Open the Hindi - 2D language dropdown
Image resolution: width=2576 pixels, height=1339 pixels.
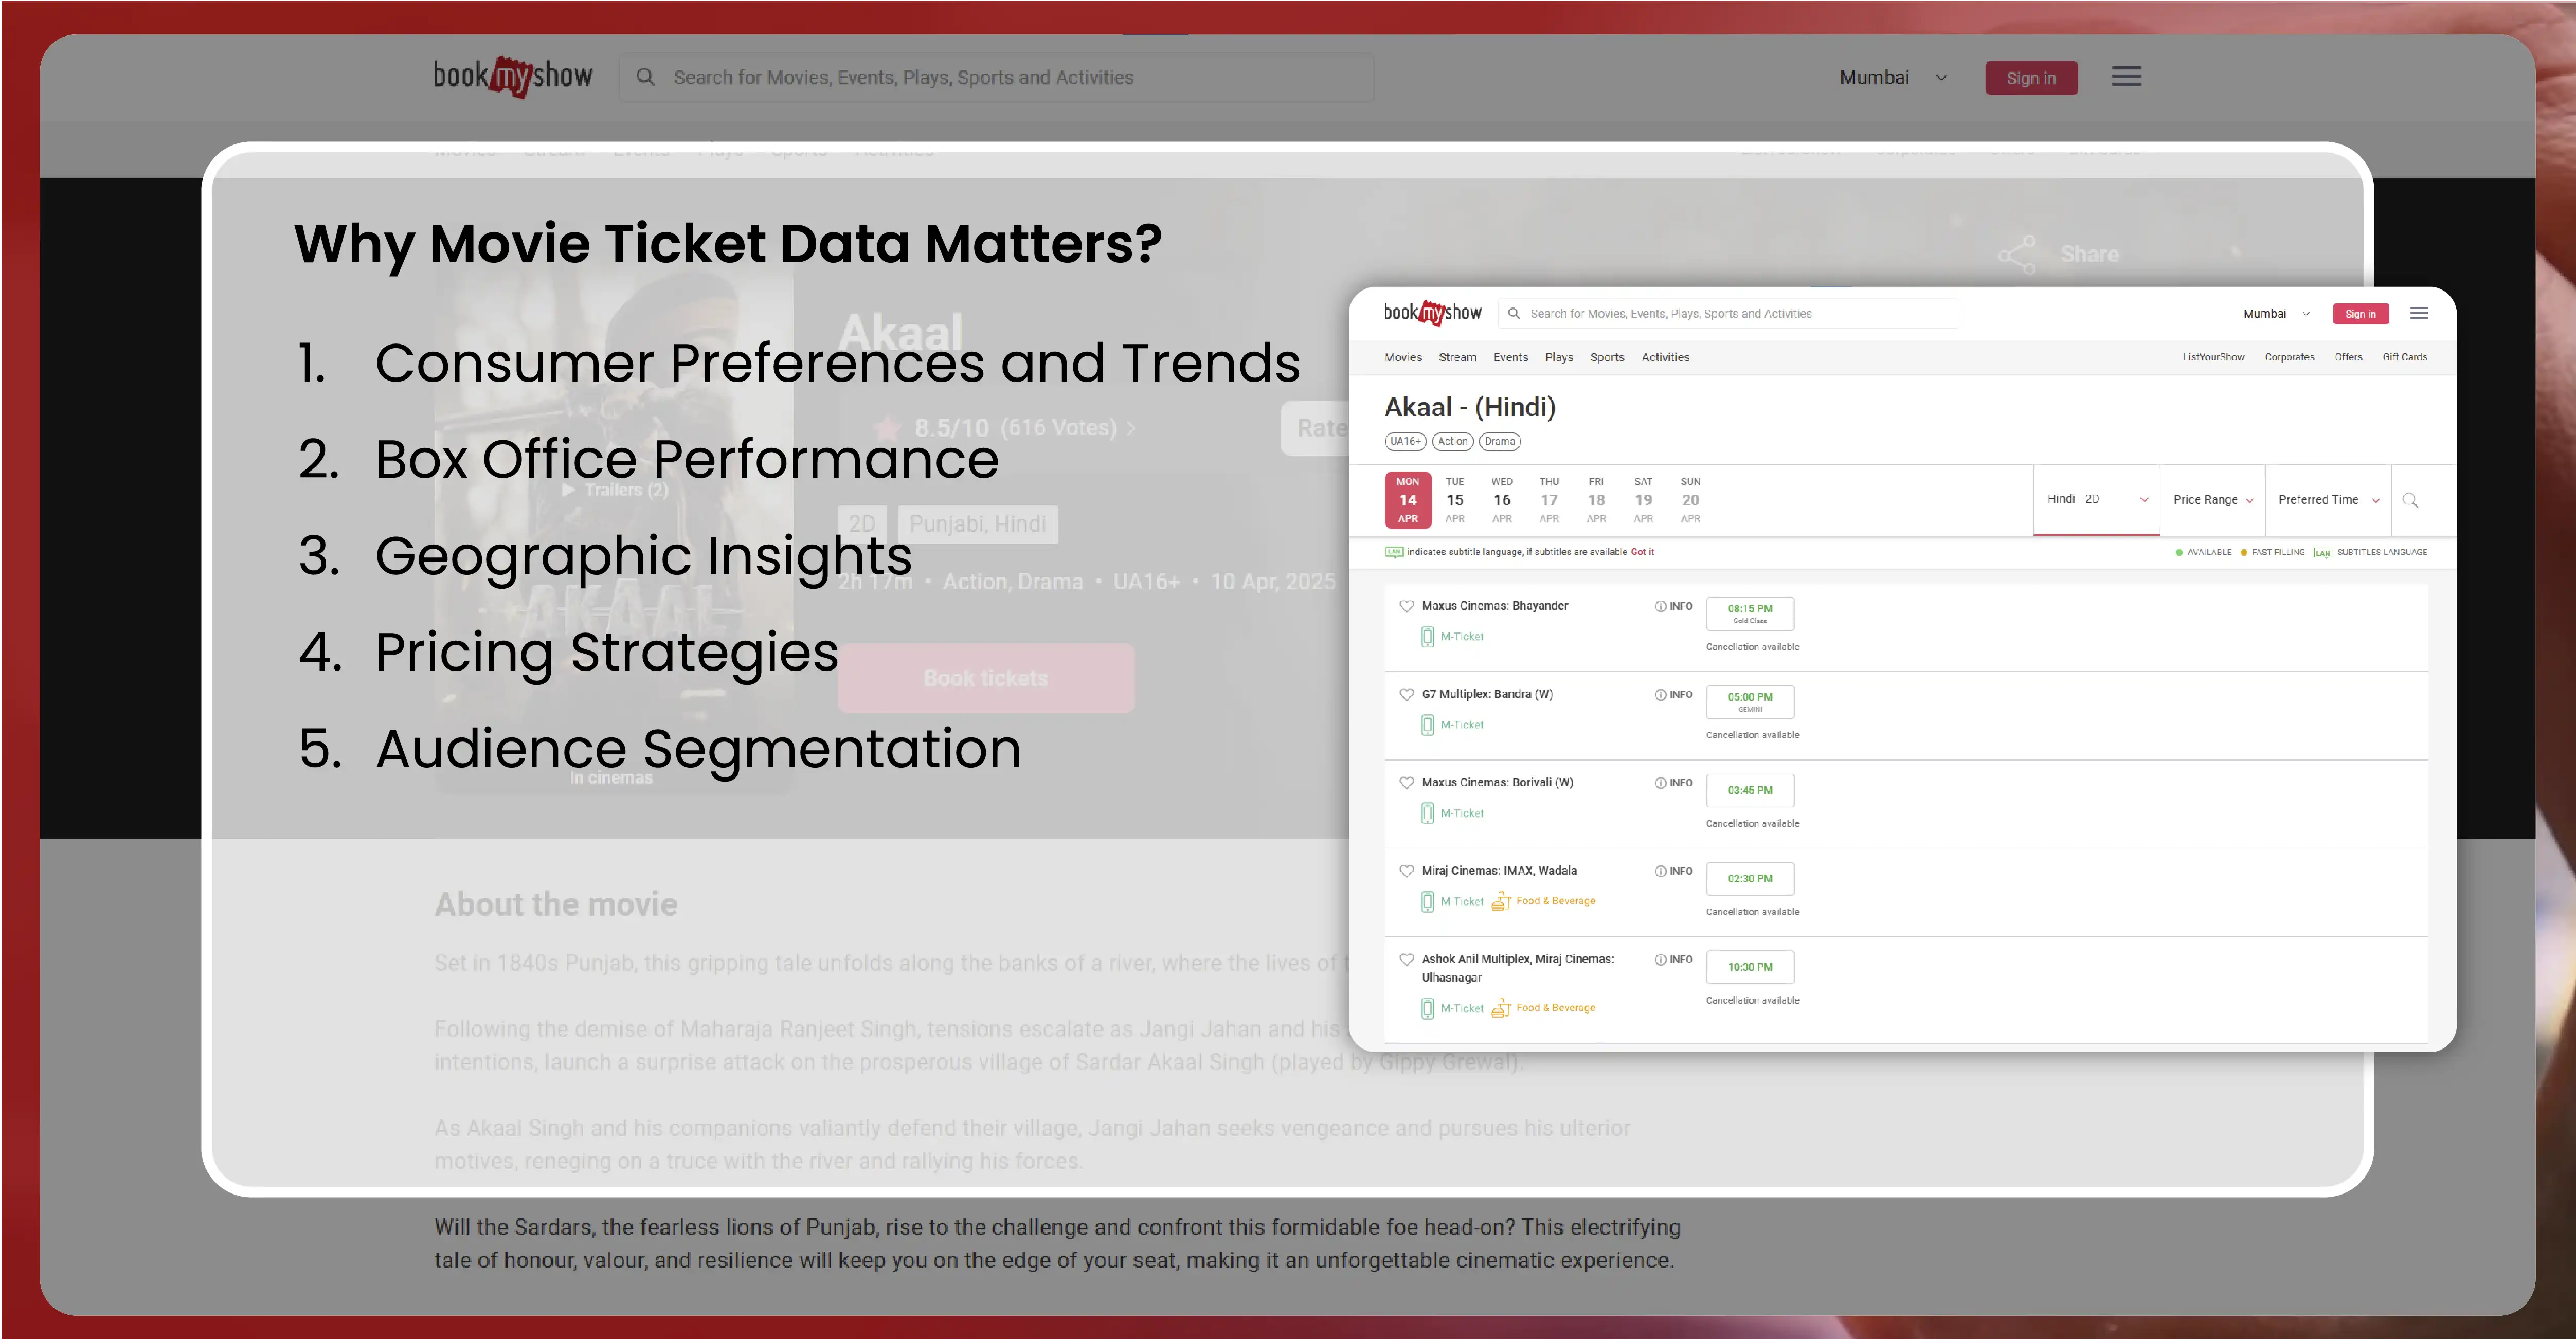point(2096,498)
